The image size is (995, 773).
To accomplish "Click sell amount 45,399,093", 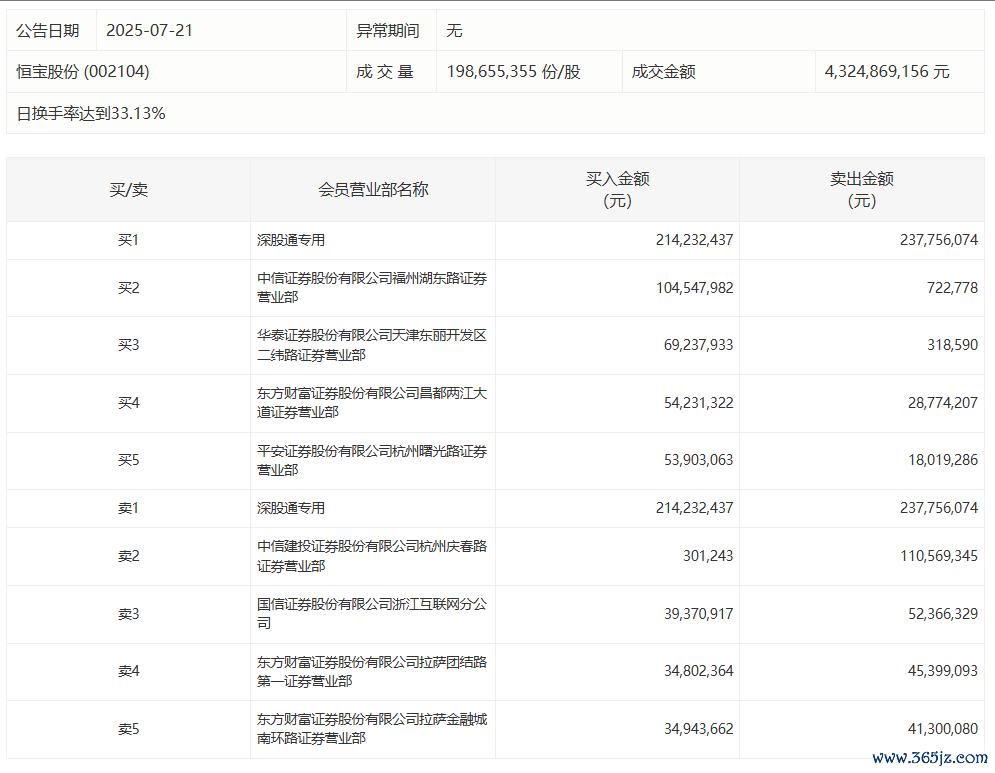I will point(942,671).
